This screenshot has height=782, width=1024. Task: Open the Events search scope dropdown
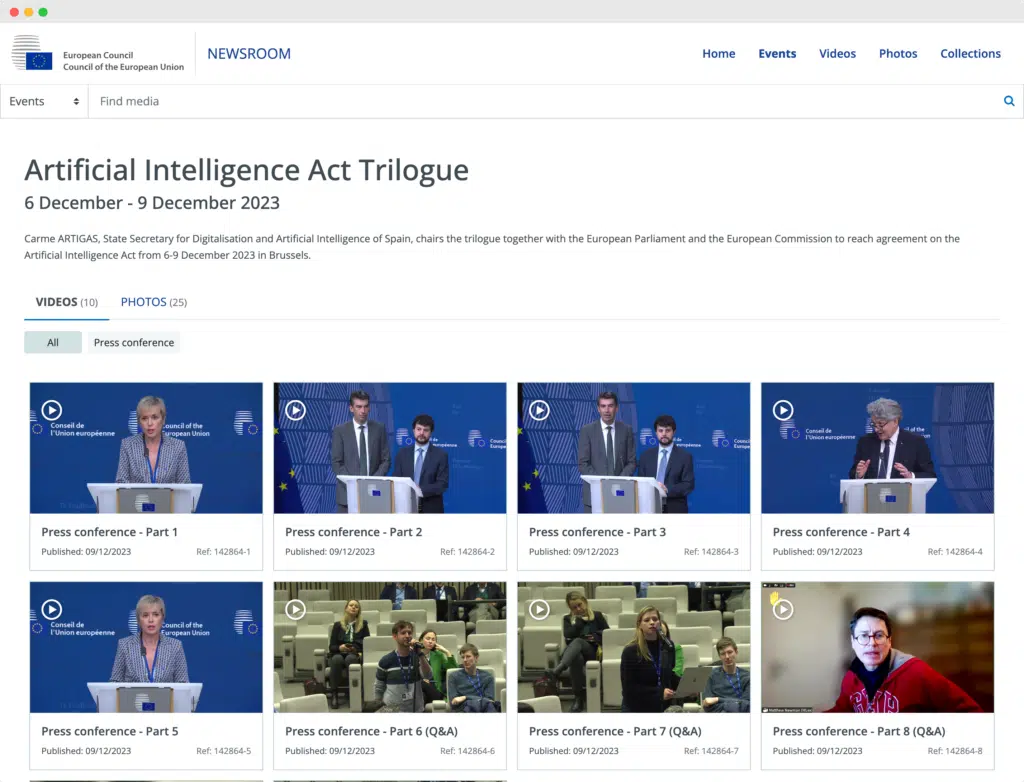coord(44,101)
